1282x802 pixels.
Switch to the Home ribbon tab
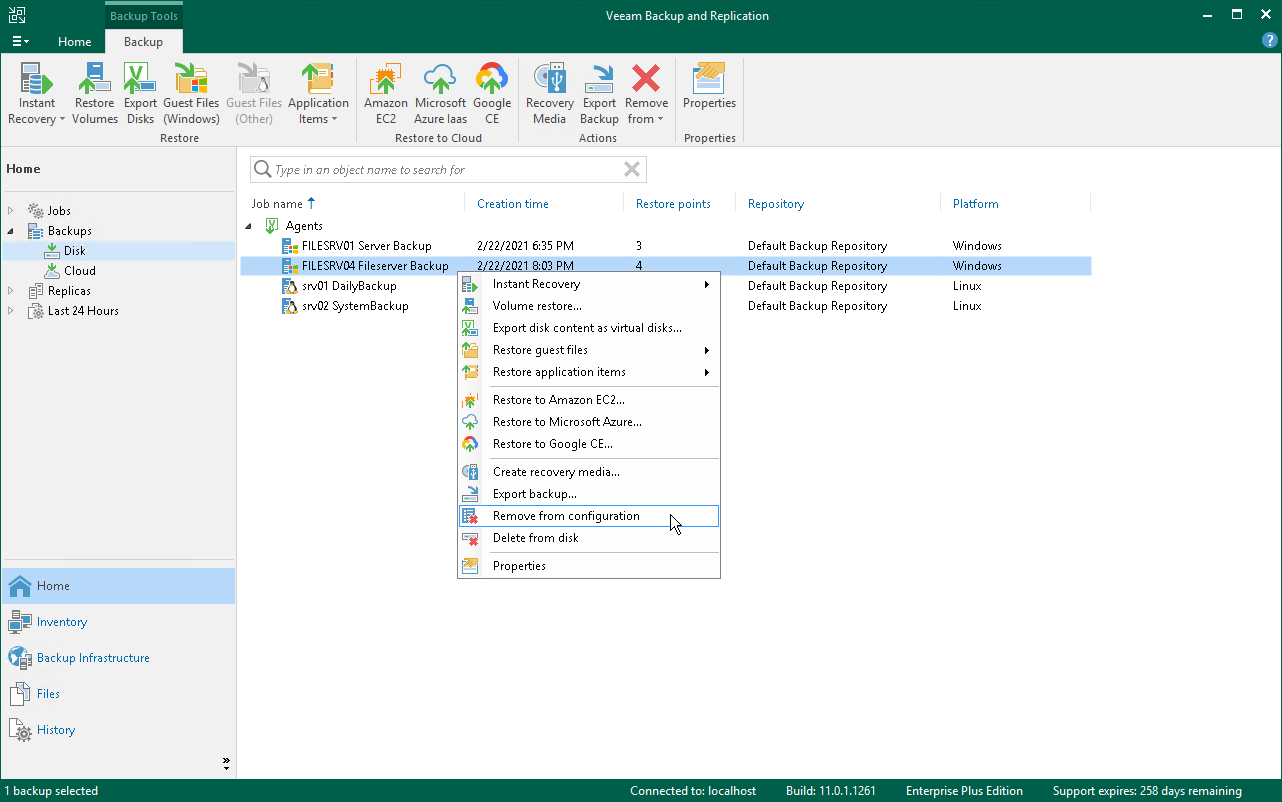coord(75,42)
